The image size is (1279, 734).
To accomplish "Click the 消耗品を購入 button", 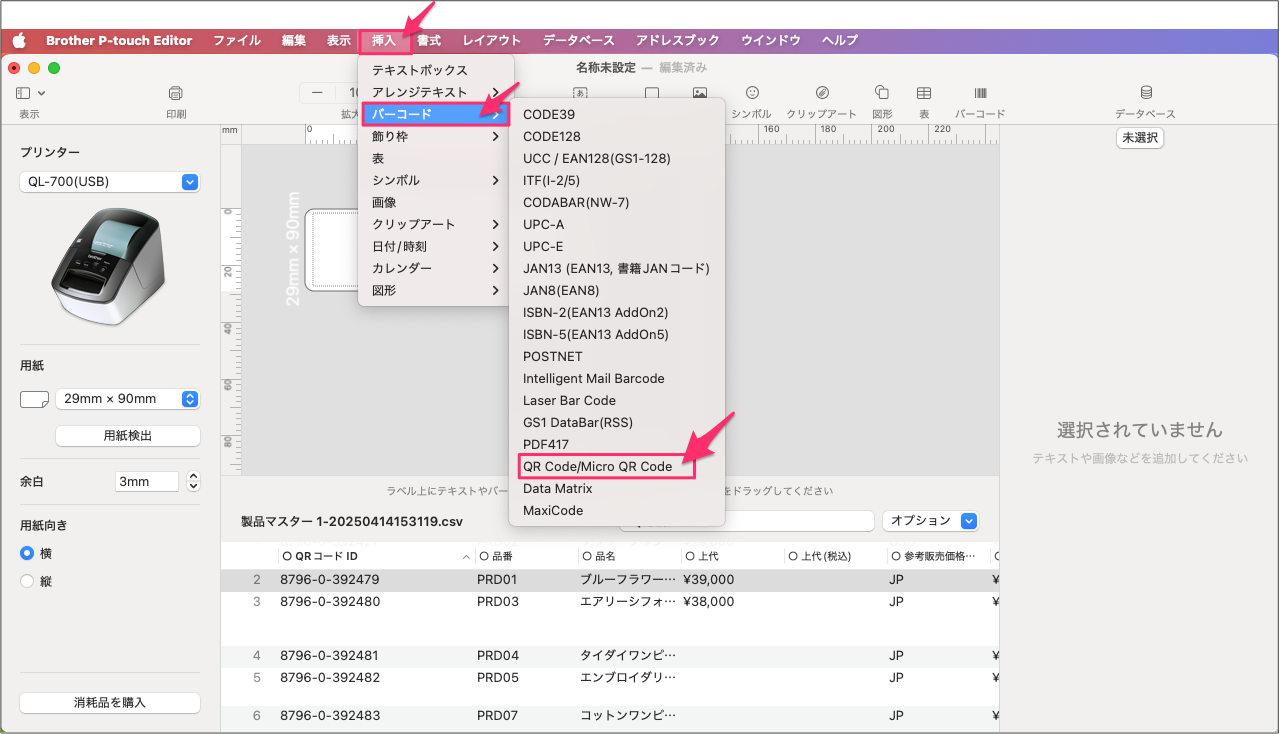I will (110, 703).
